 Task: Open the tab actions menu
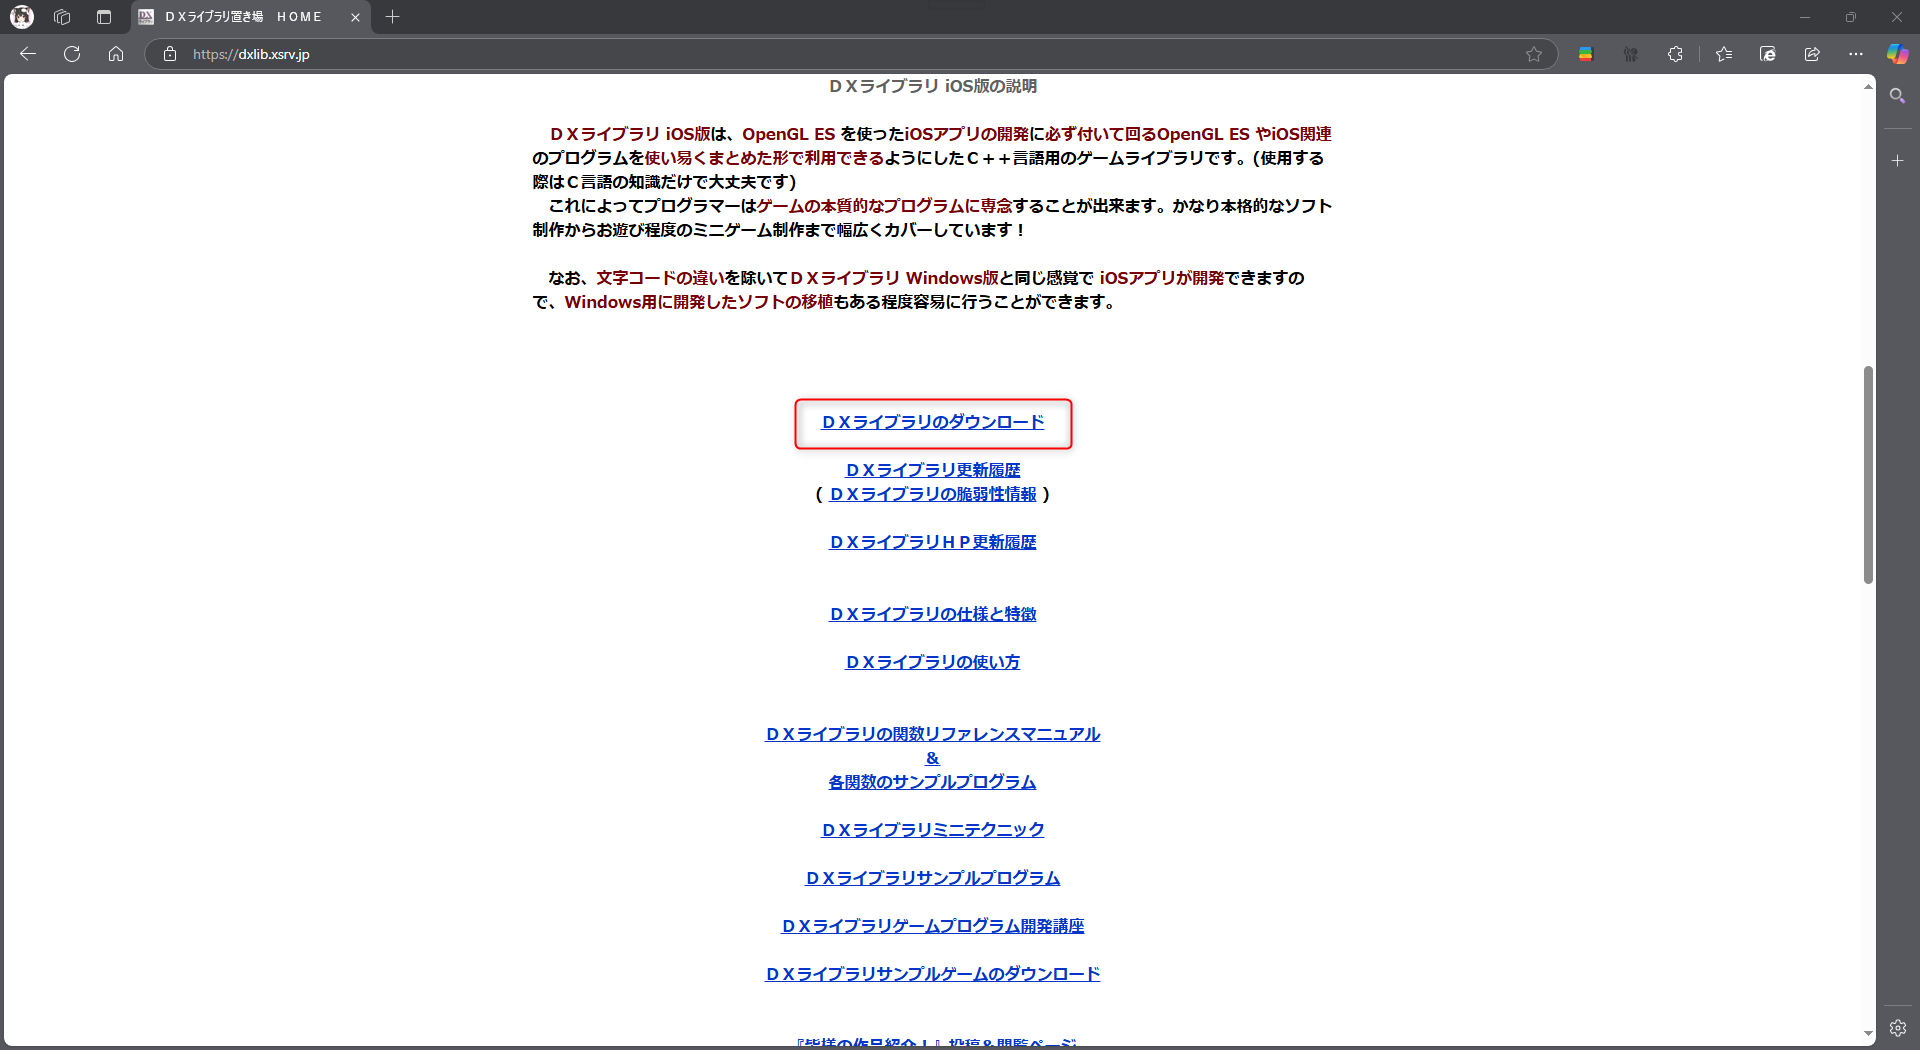[103, 17]
